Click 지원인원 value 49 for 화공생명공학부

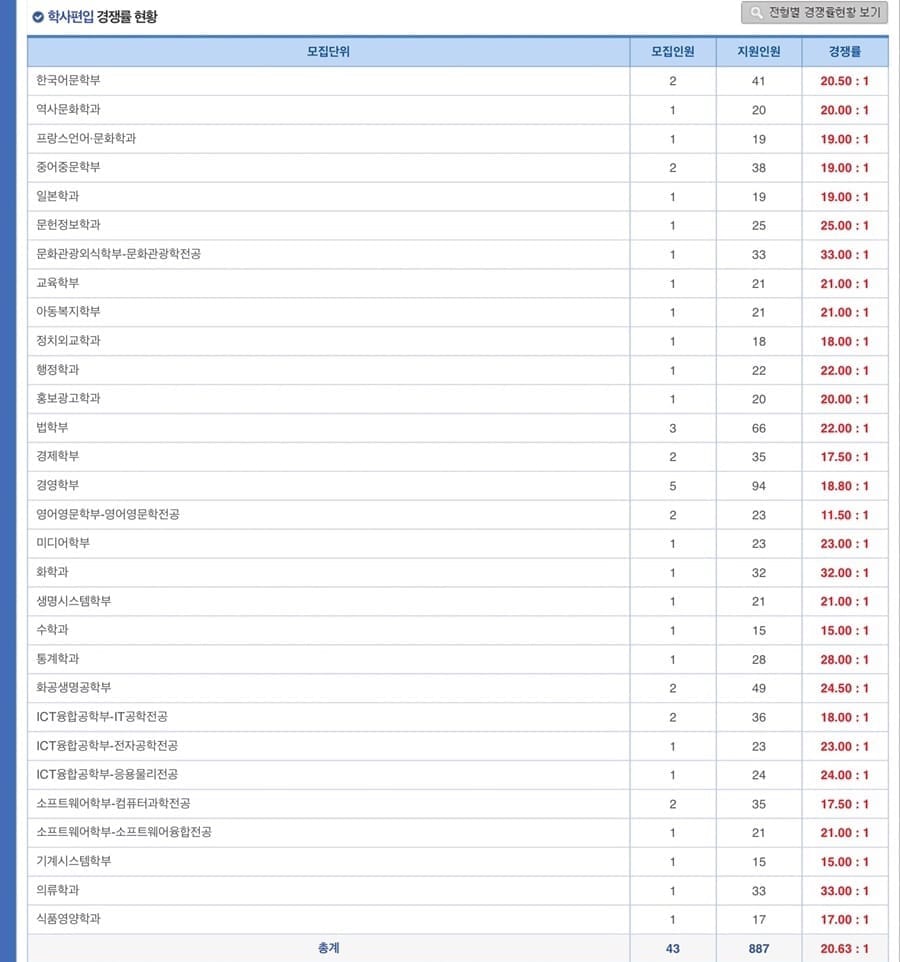[x=758, y=688]
